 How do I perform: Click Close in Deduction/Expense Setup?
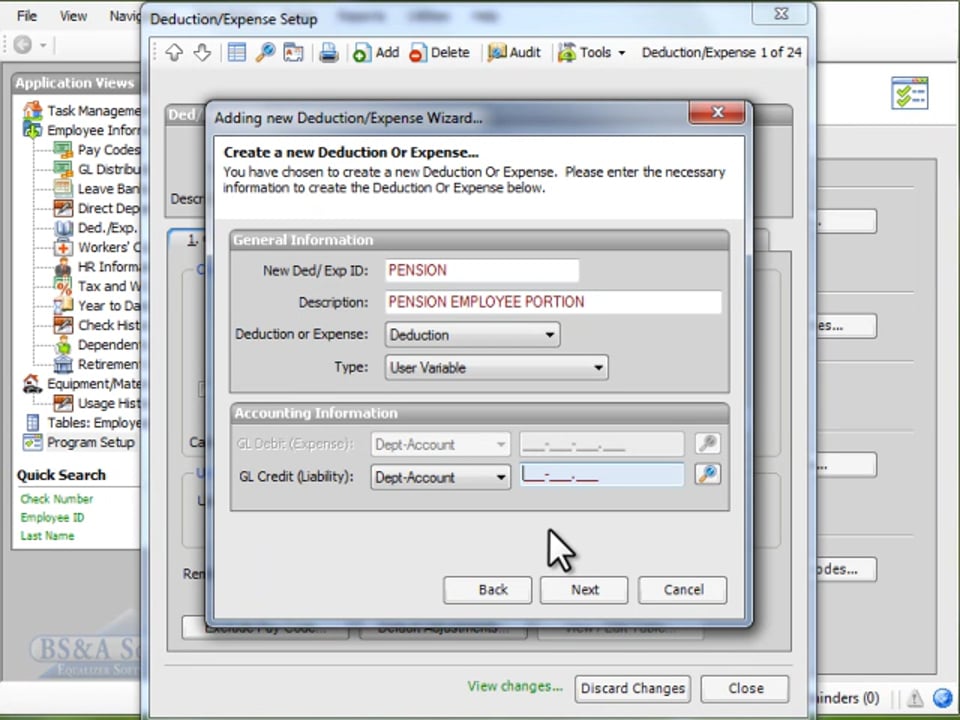[744, 689]
